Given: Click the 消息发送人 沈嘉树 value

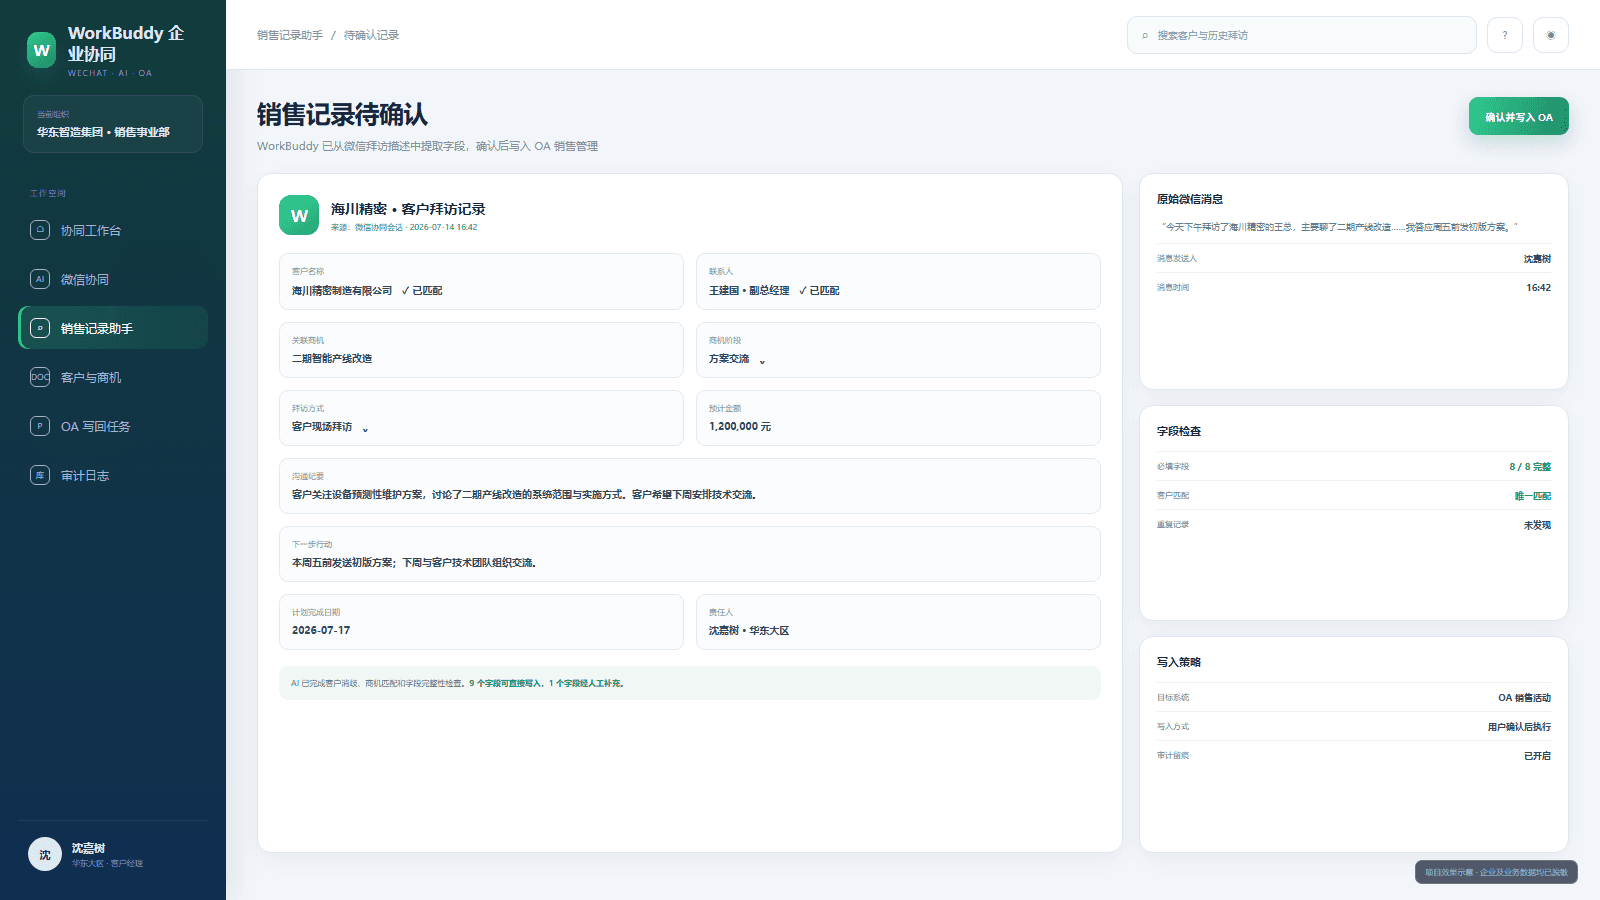Looking at the screenshot, I should [1537, 259].
